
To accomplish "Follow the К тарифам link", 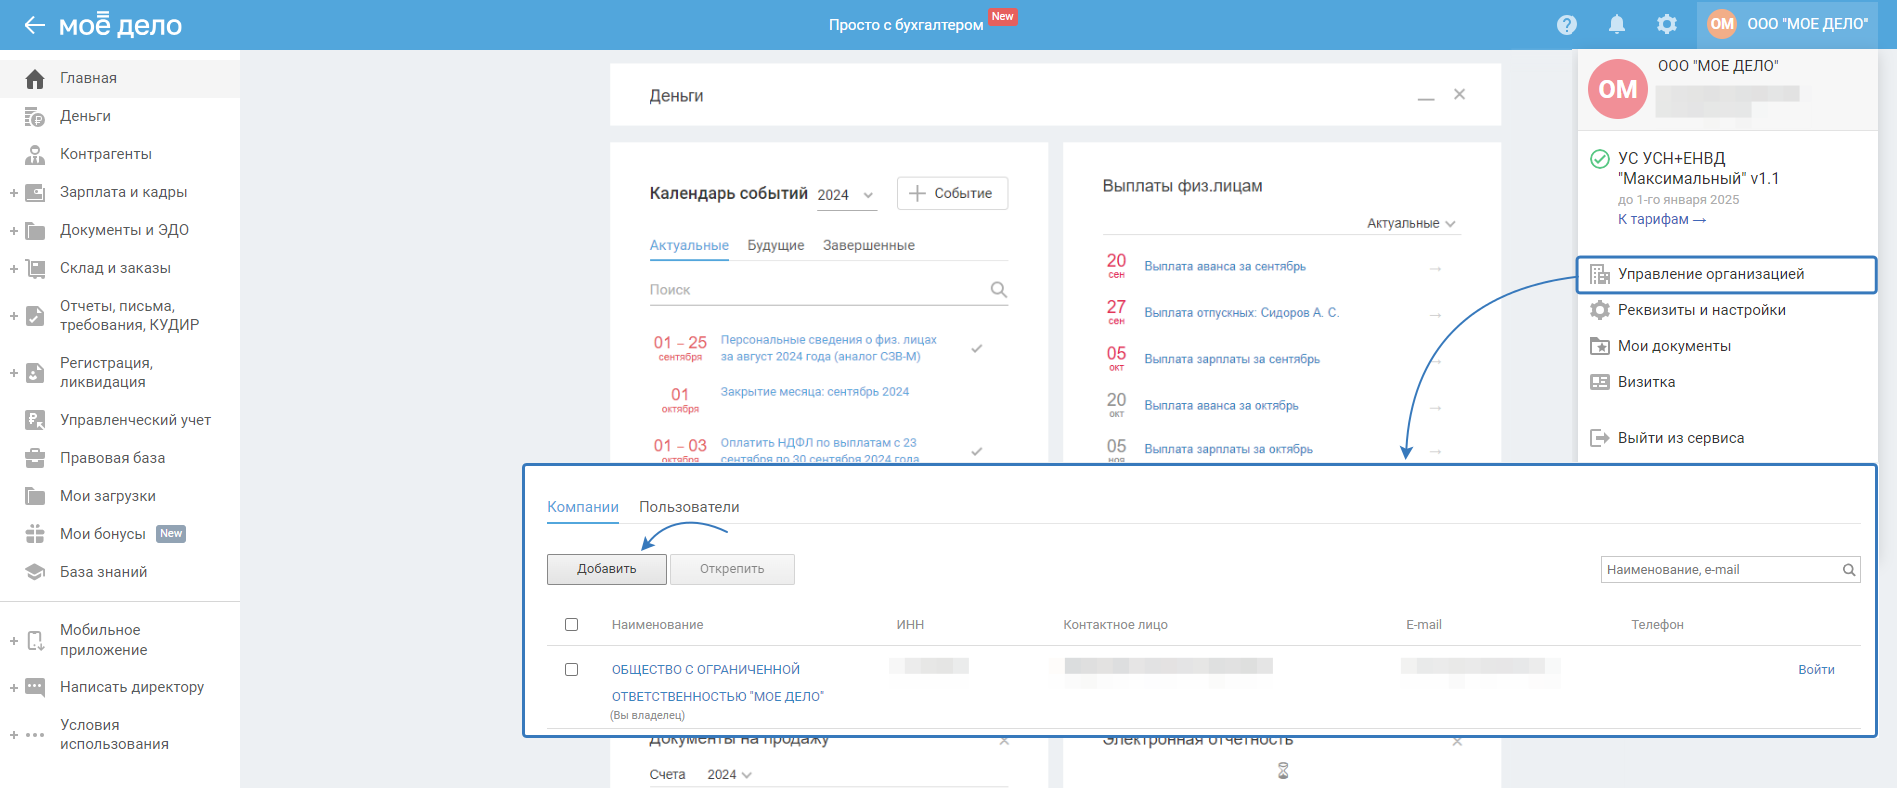I will pos(1662,220).
